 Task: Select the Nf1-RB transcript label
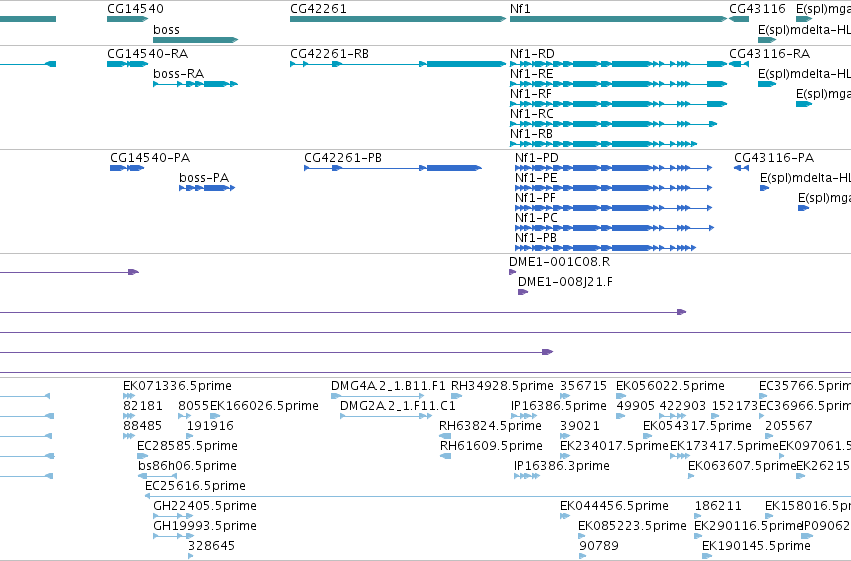coord(531,134)
